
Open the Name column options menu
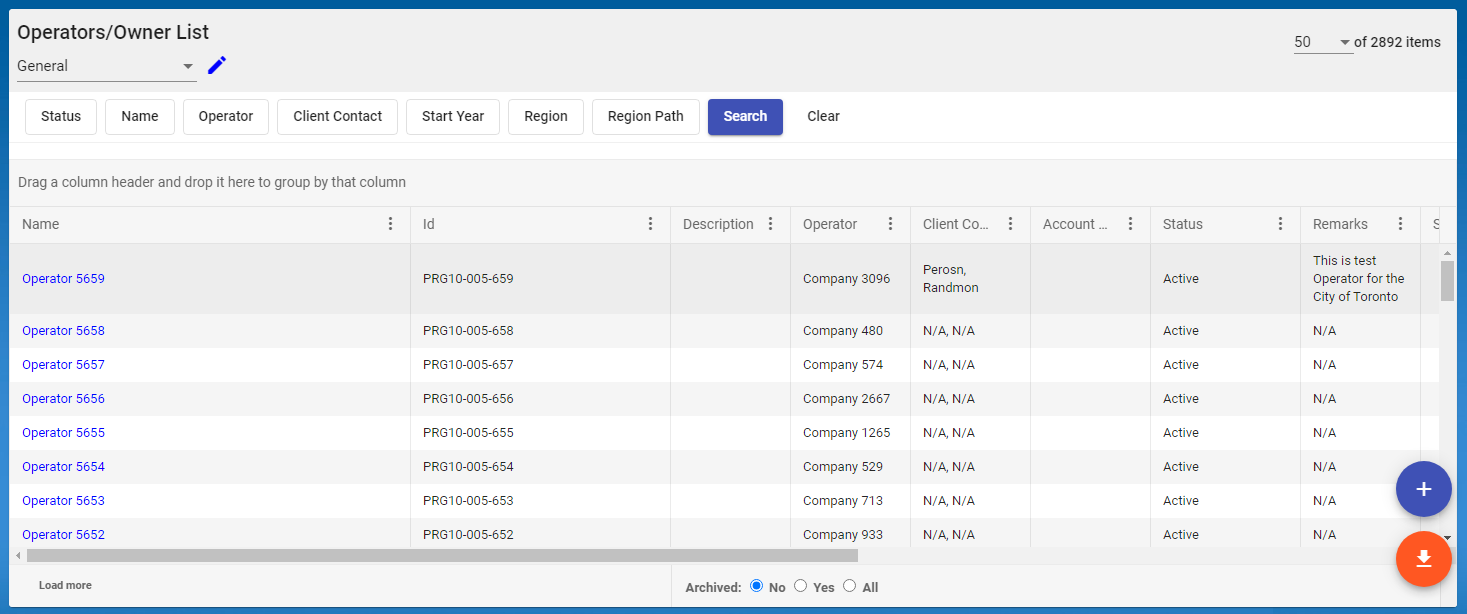[391, 224]
